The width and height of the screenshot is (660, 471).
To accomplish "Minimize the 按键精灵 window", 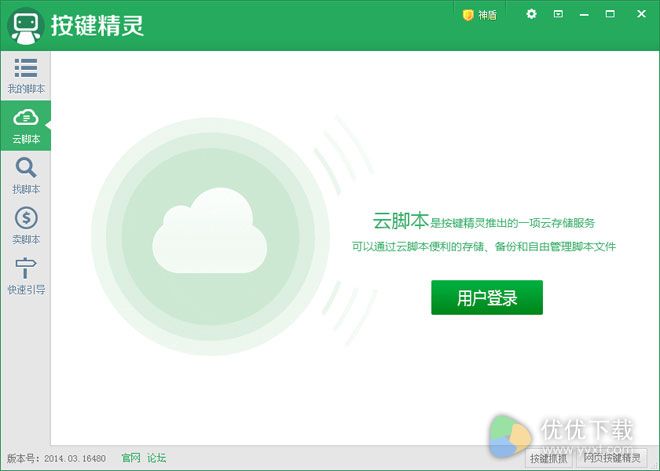I will click(584, 14).
